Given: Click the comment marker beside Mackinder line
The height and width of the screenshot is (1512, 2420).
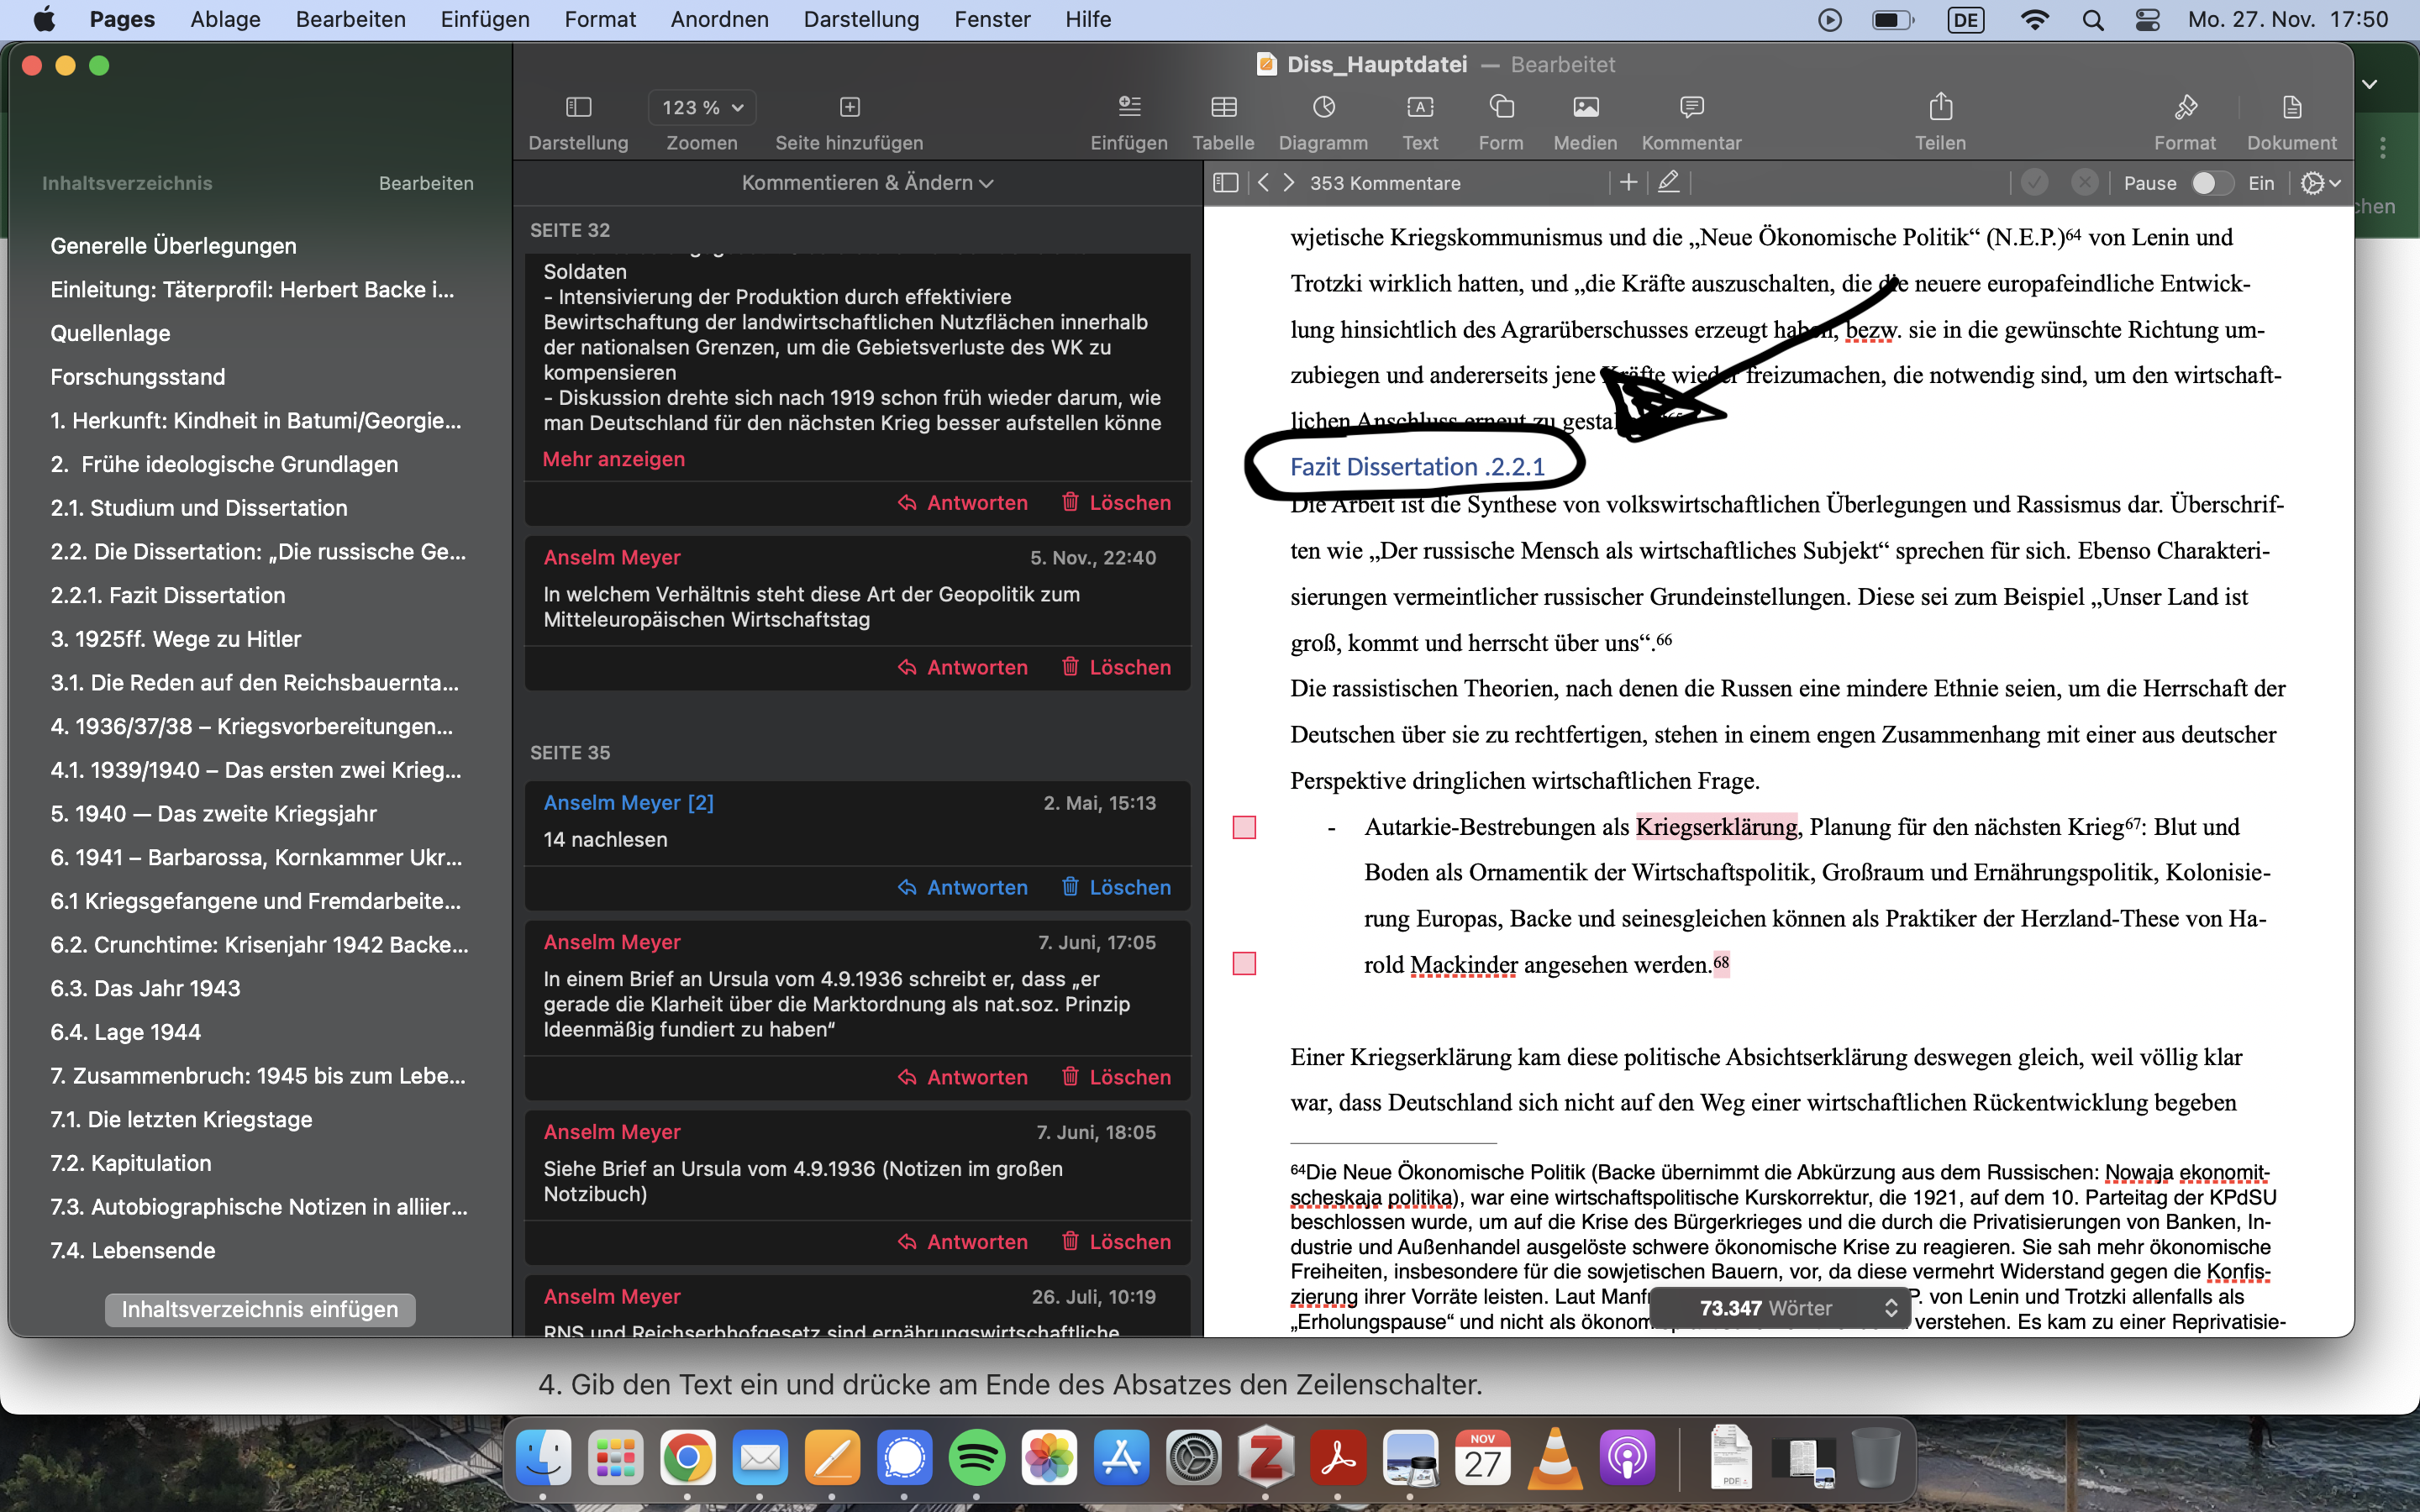Looking at the screenshot, I should point(1244,964).
